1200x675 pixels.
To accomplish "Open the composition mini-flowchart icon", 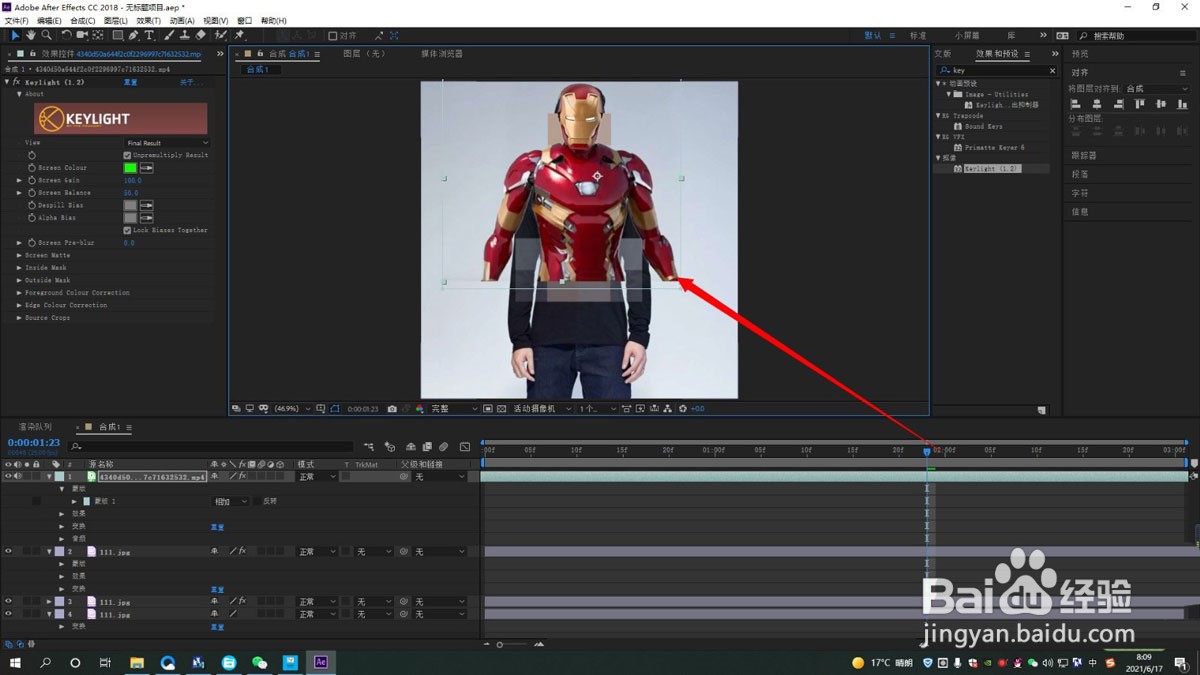I will (x=369, y=447).
